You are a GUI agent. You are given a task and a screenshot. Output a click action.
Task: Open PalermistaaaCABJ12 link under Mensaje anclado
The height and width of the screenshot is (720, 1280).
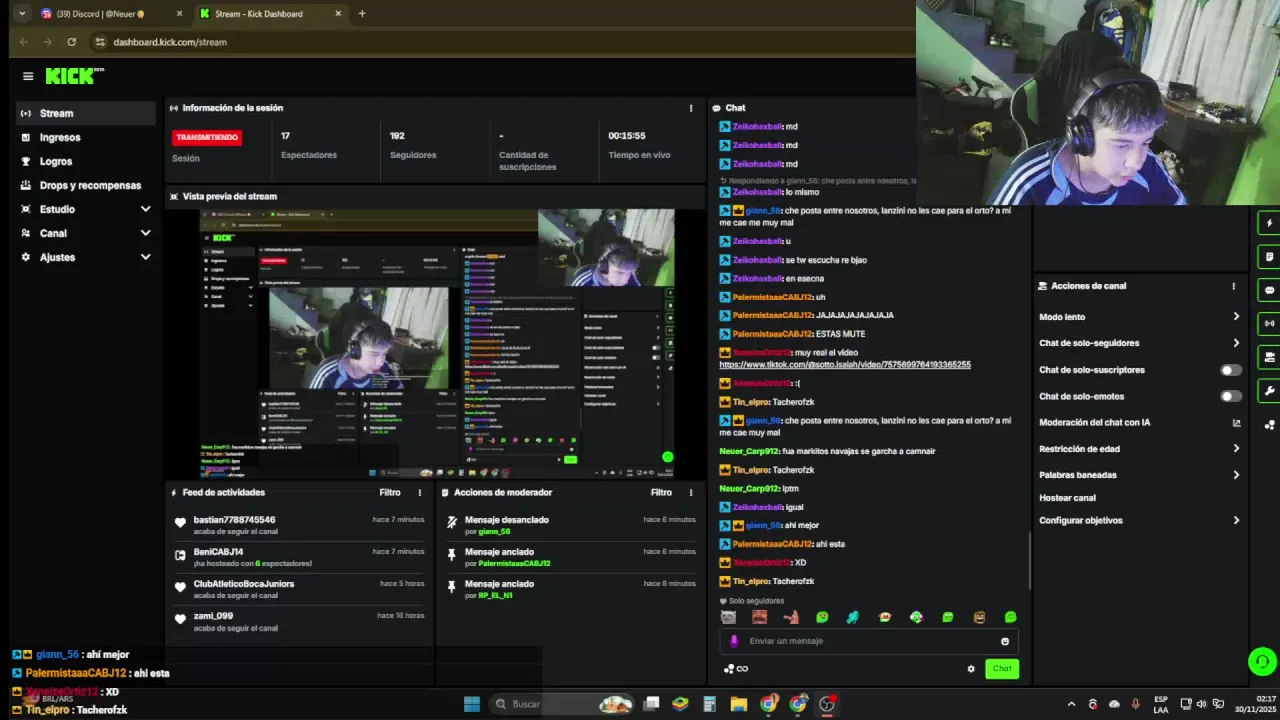[x=514, y=563]
